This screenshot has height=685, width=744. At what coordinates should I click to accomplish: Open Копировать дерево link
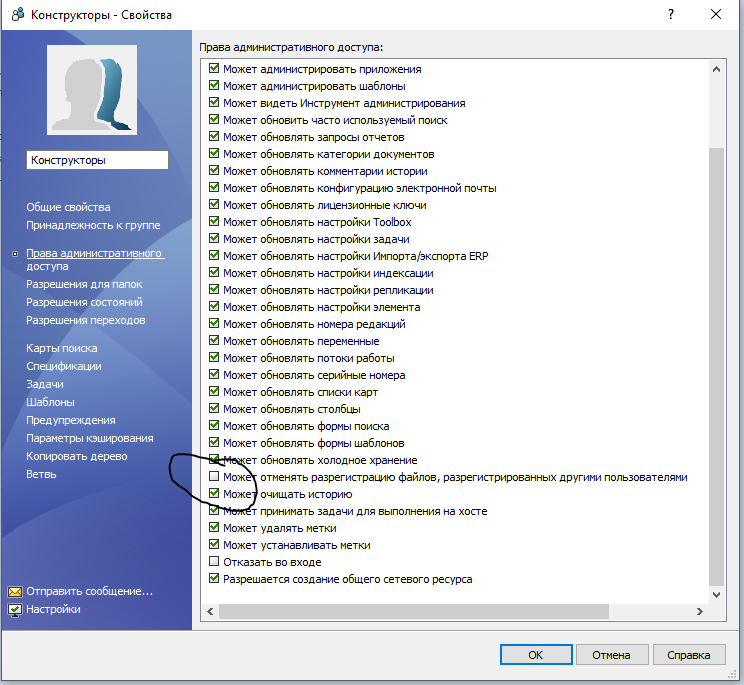(x=77, y=456)
